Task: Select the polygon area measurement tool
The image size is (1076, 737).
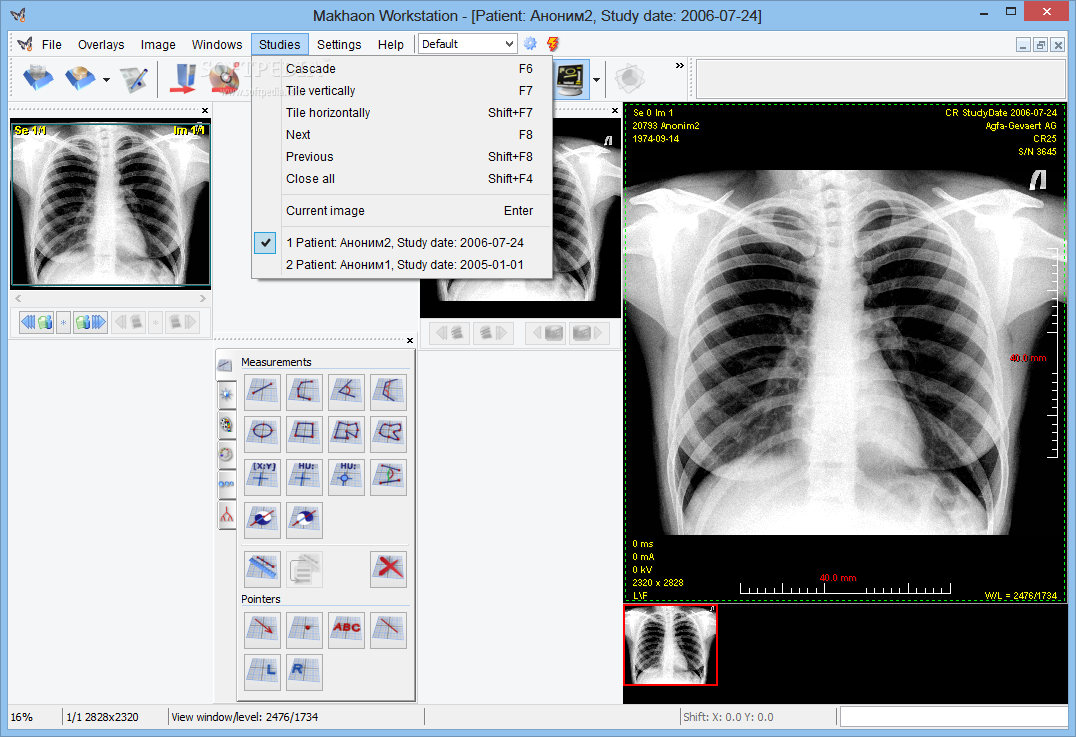Action: coord(347,434)
